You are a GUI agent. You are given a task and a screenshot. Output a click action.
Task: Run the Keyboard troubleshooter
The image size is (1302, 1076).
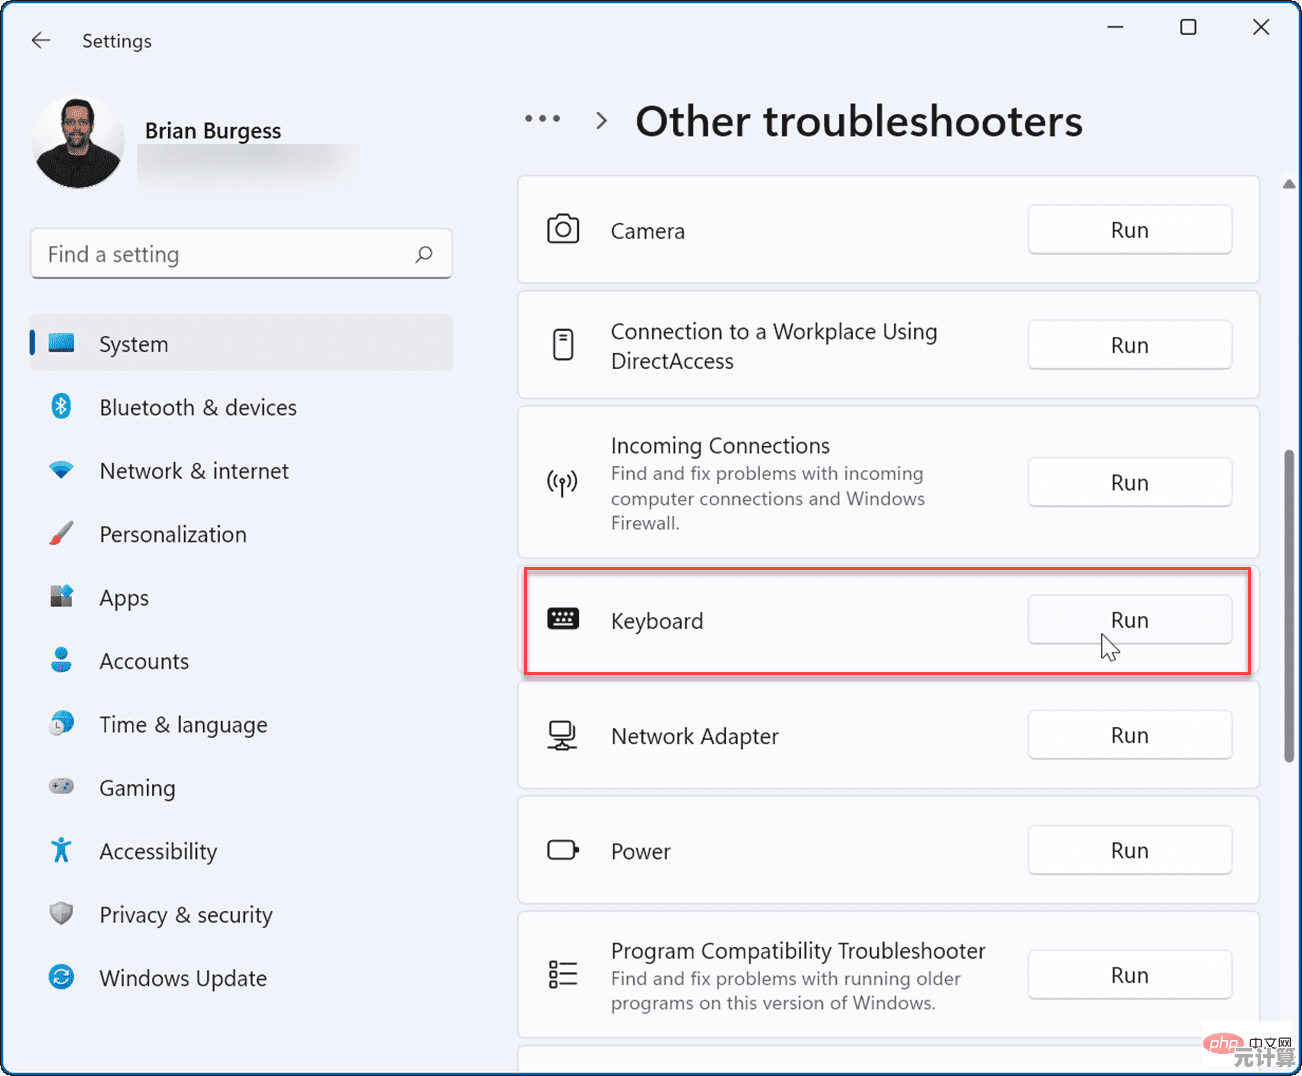[1129, 619]
